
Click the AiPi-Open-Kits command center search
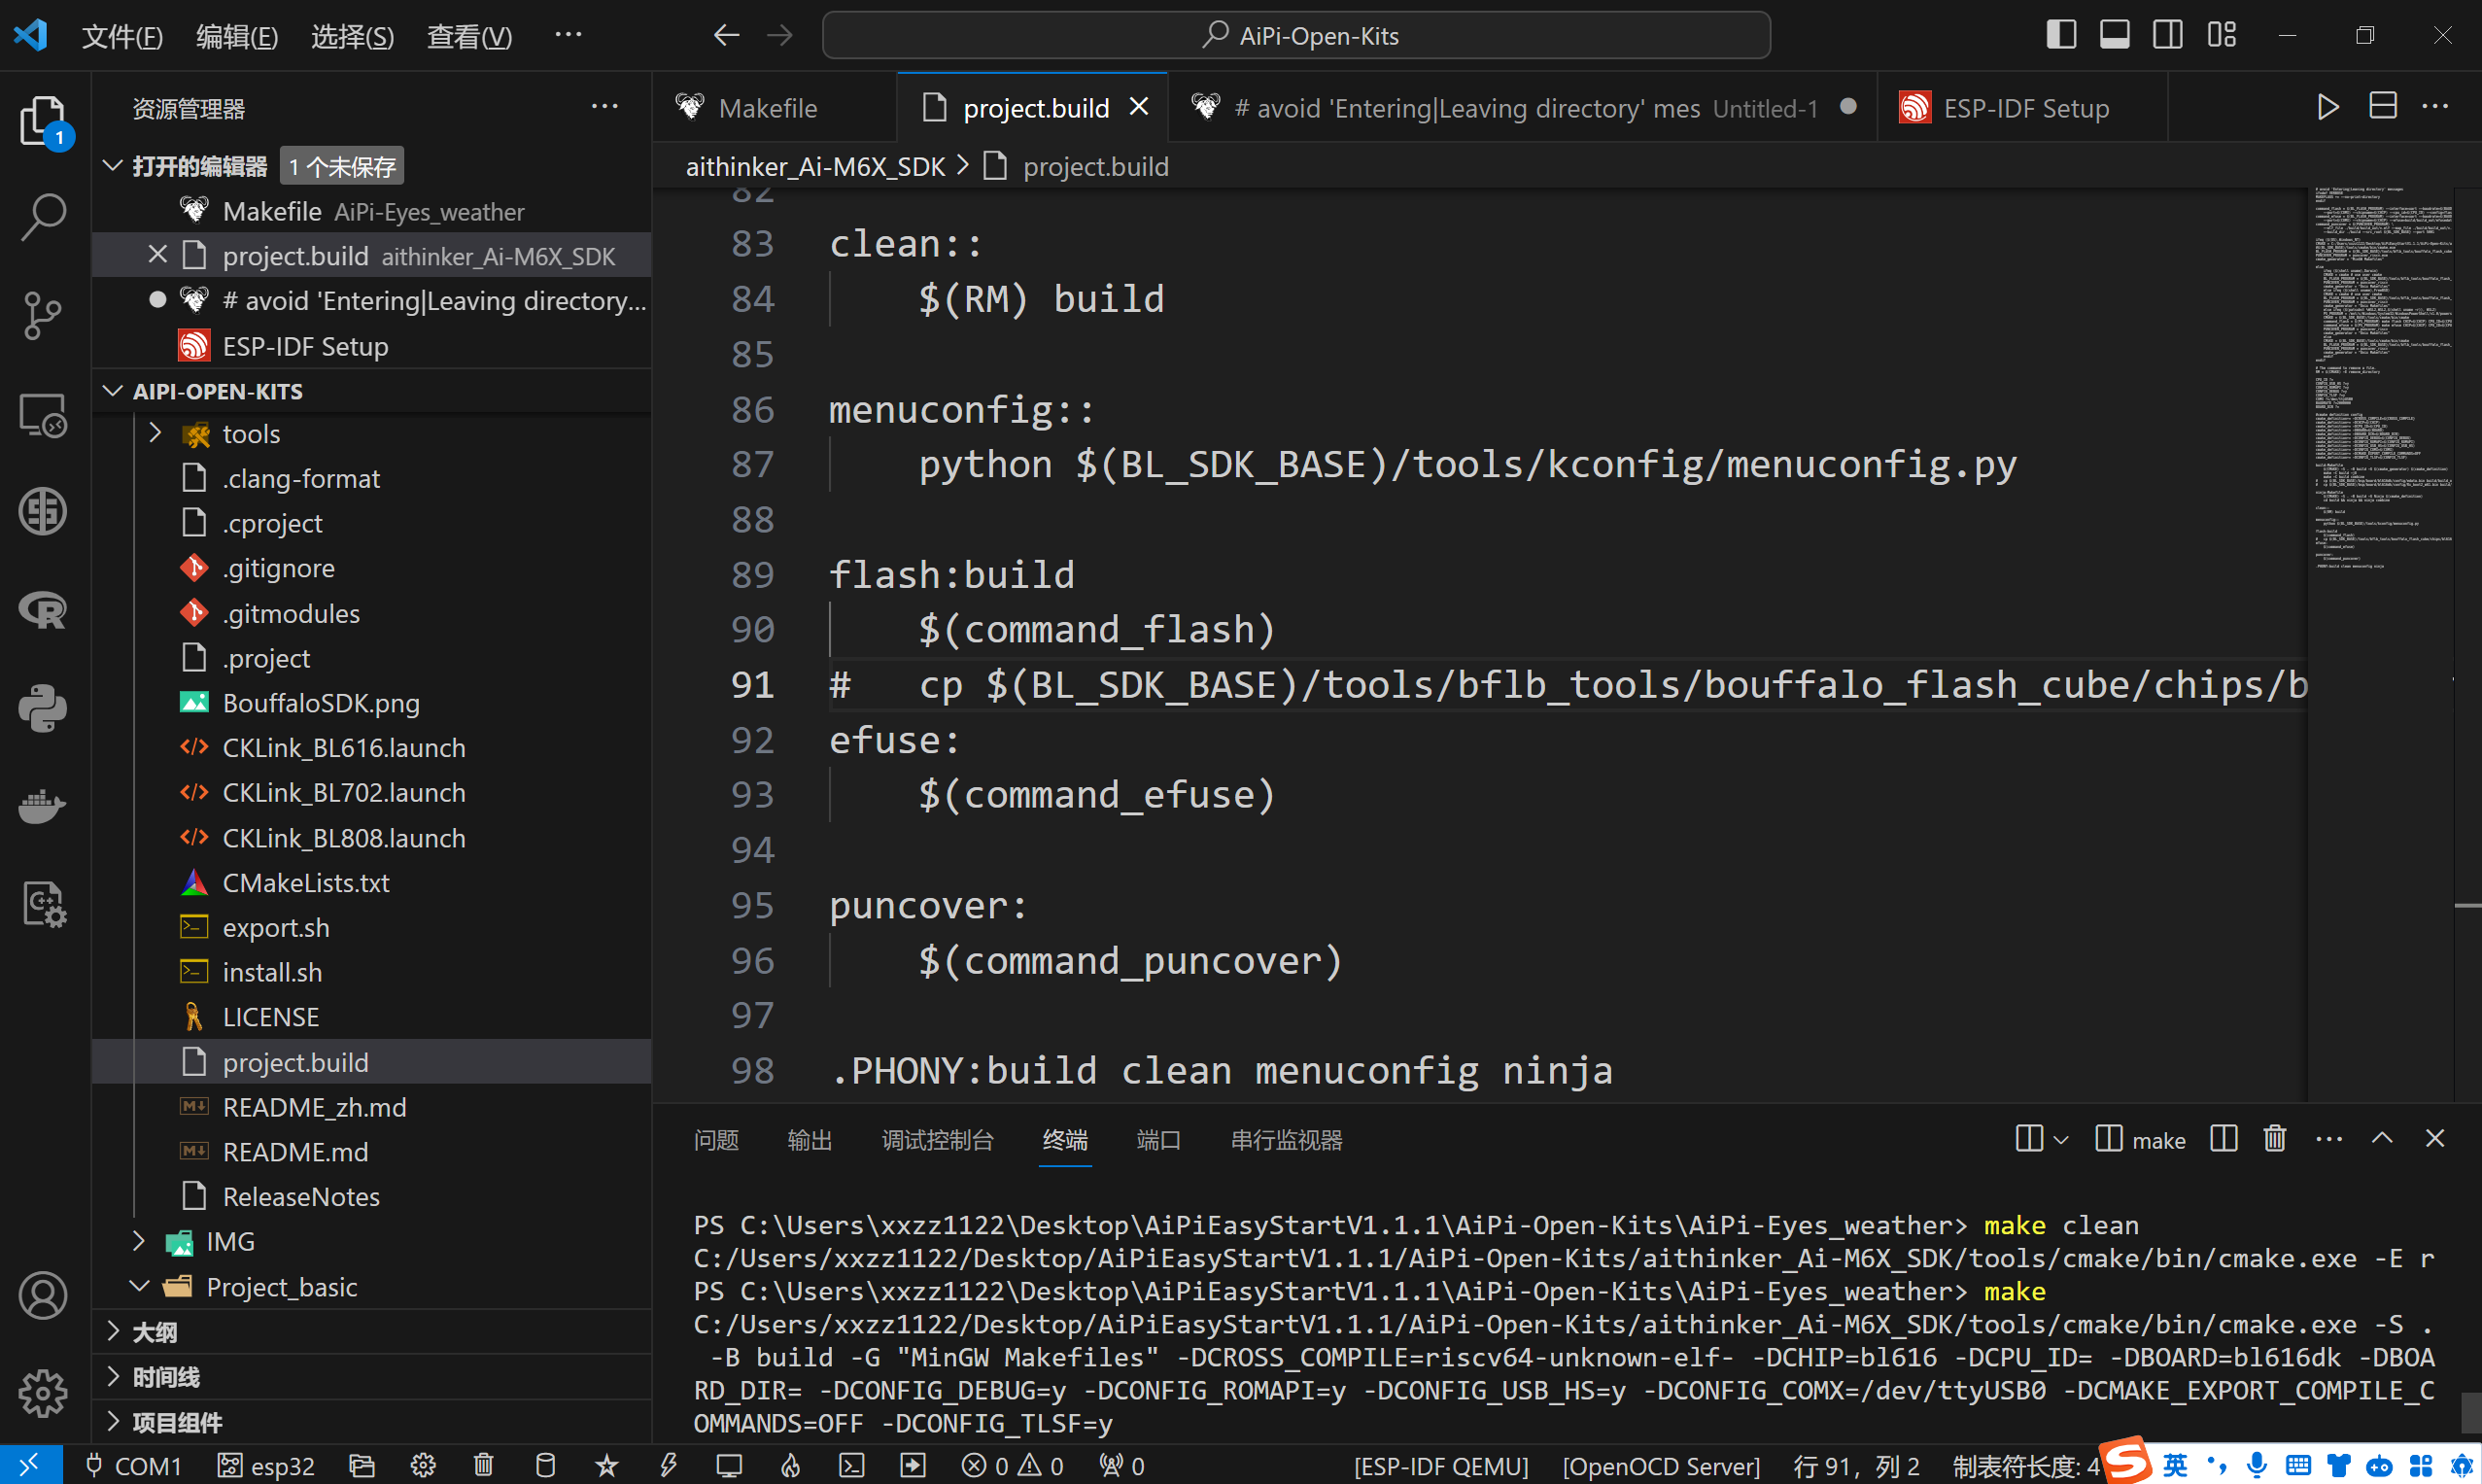tap(1296, 36)
